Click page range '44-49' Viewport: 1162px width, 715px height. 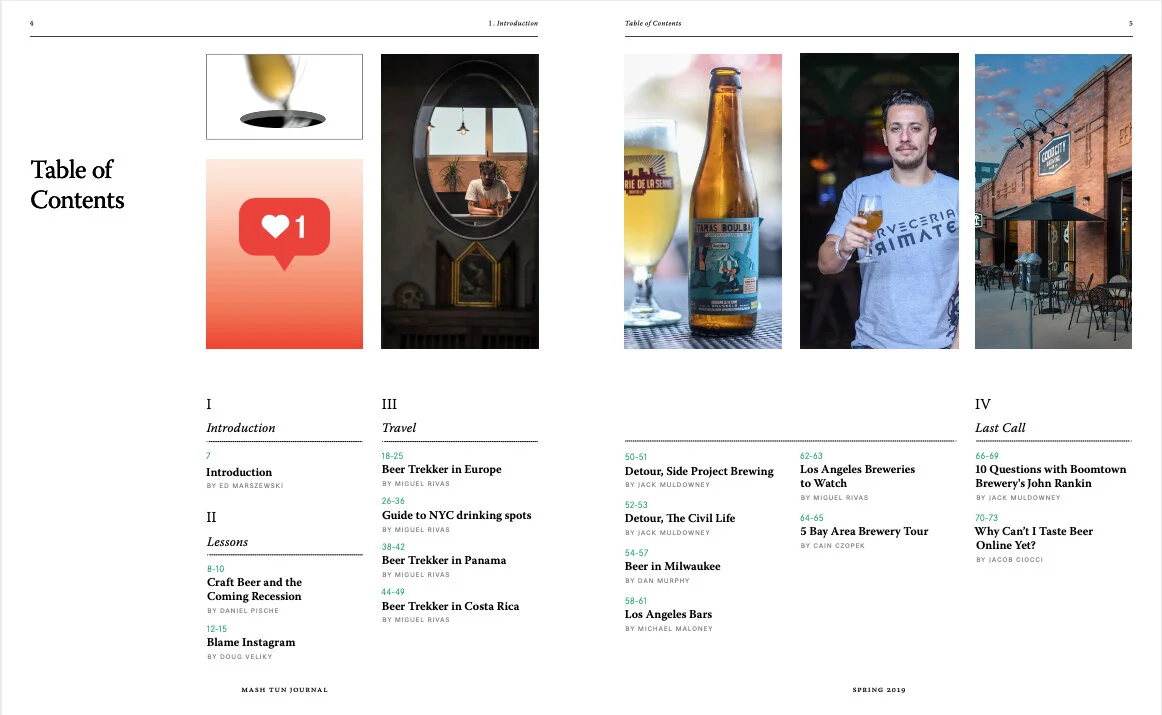click(x=394, y=592)
